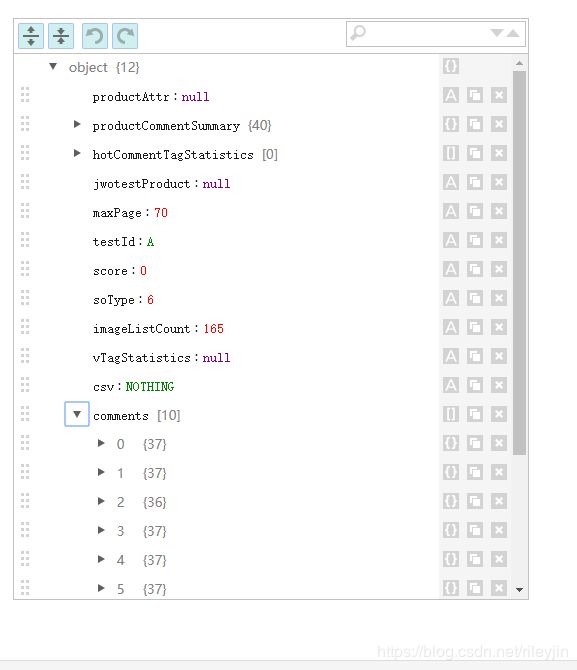Duplicate the imageListCount field

(474, 327)
